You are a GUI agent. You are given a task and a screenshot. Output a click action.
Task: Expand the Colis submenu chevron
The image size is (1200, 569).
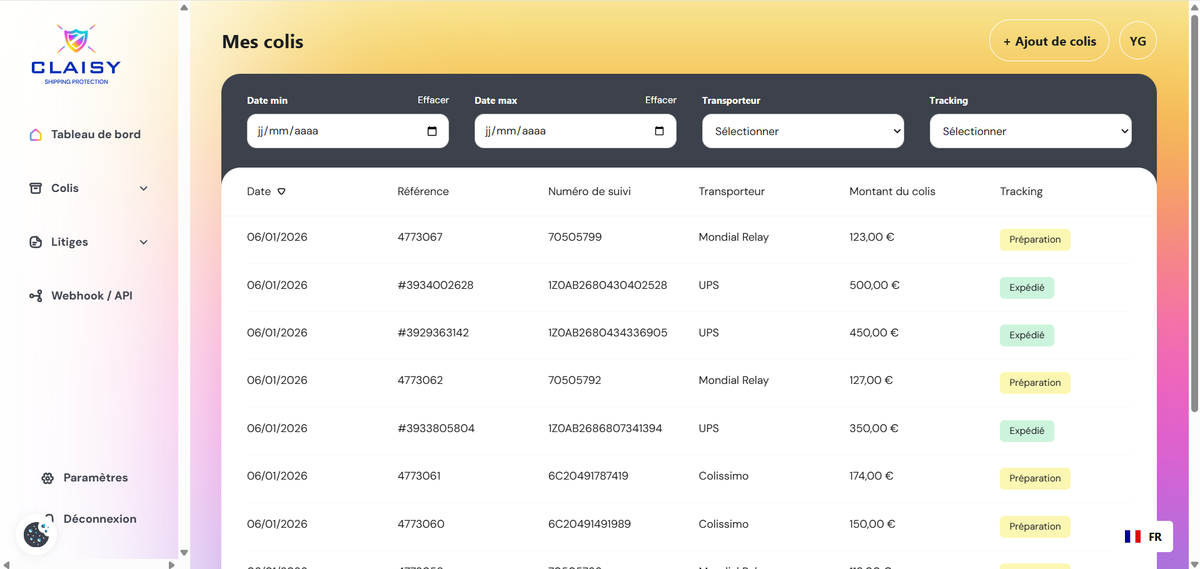point(143,188)
